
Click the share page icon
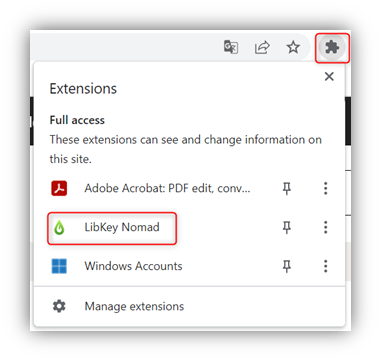pos(262,47)
